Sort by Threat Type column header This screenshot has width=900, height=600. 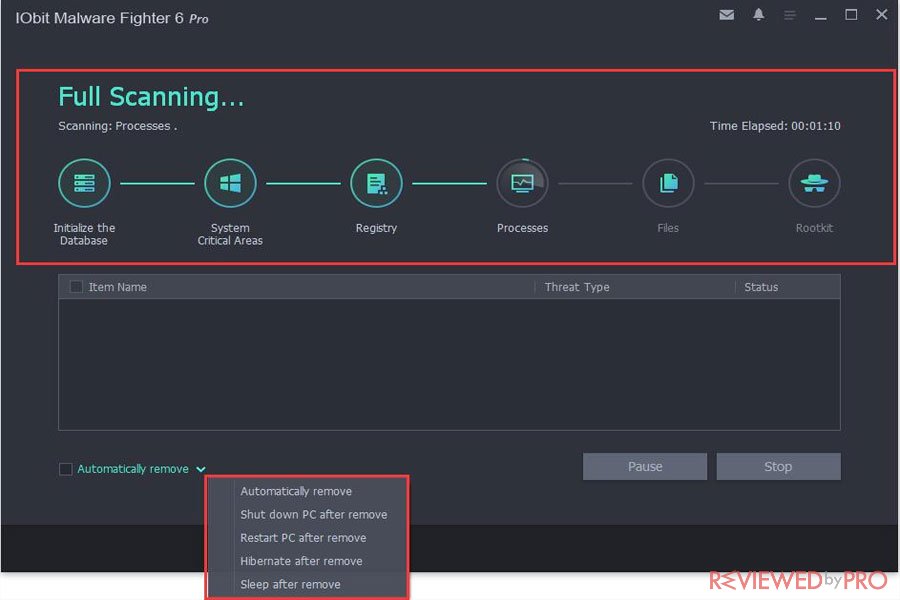click(577, 287)
